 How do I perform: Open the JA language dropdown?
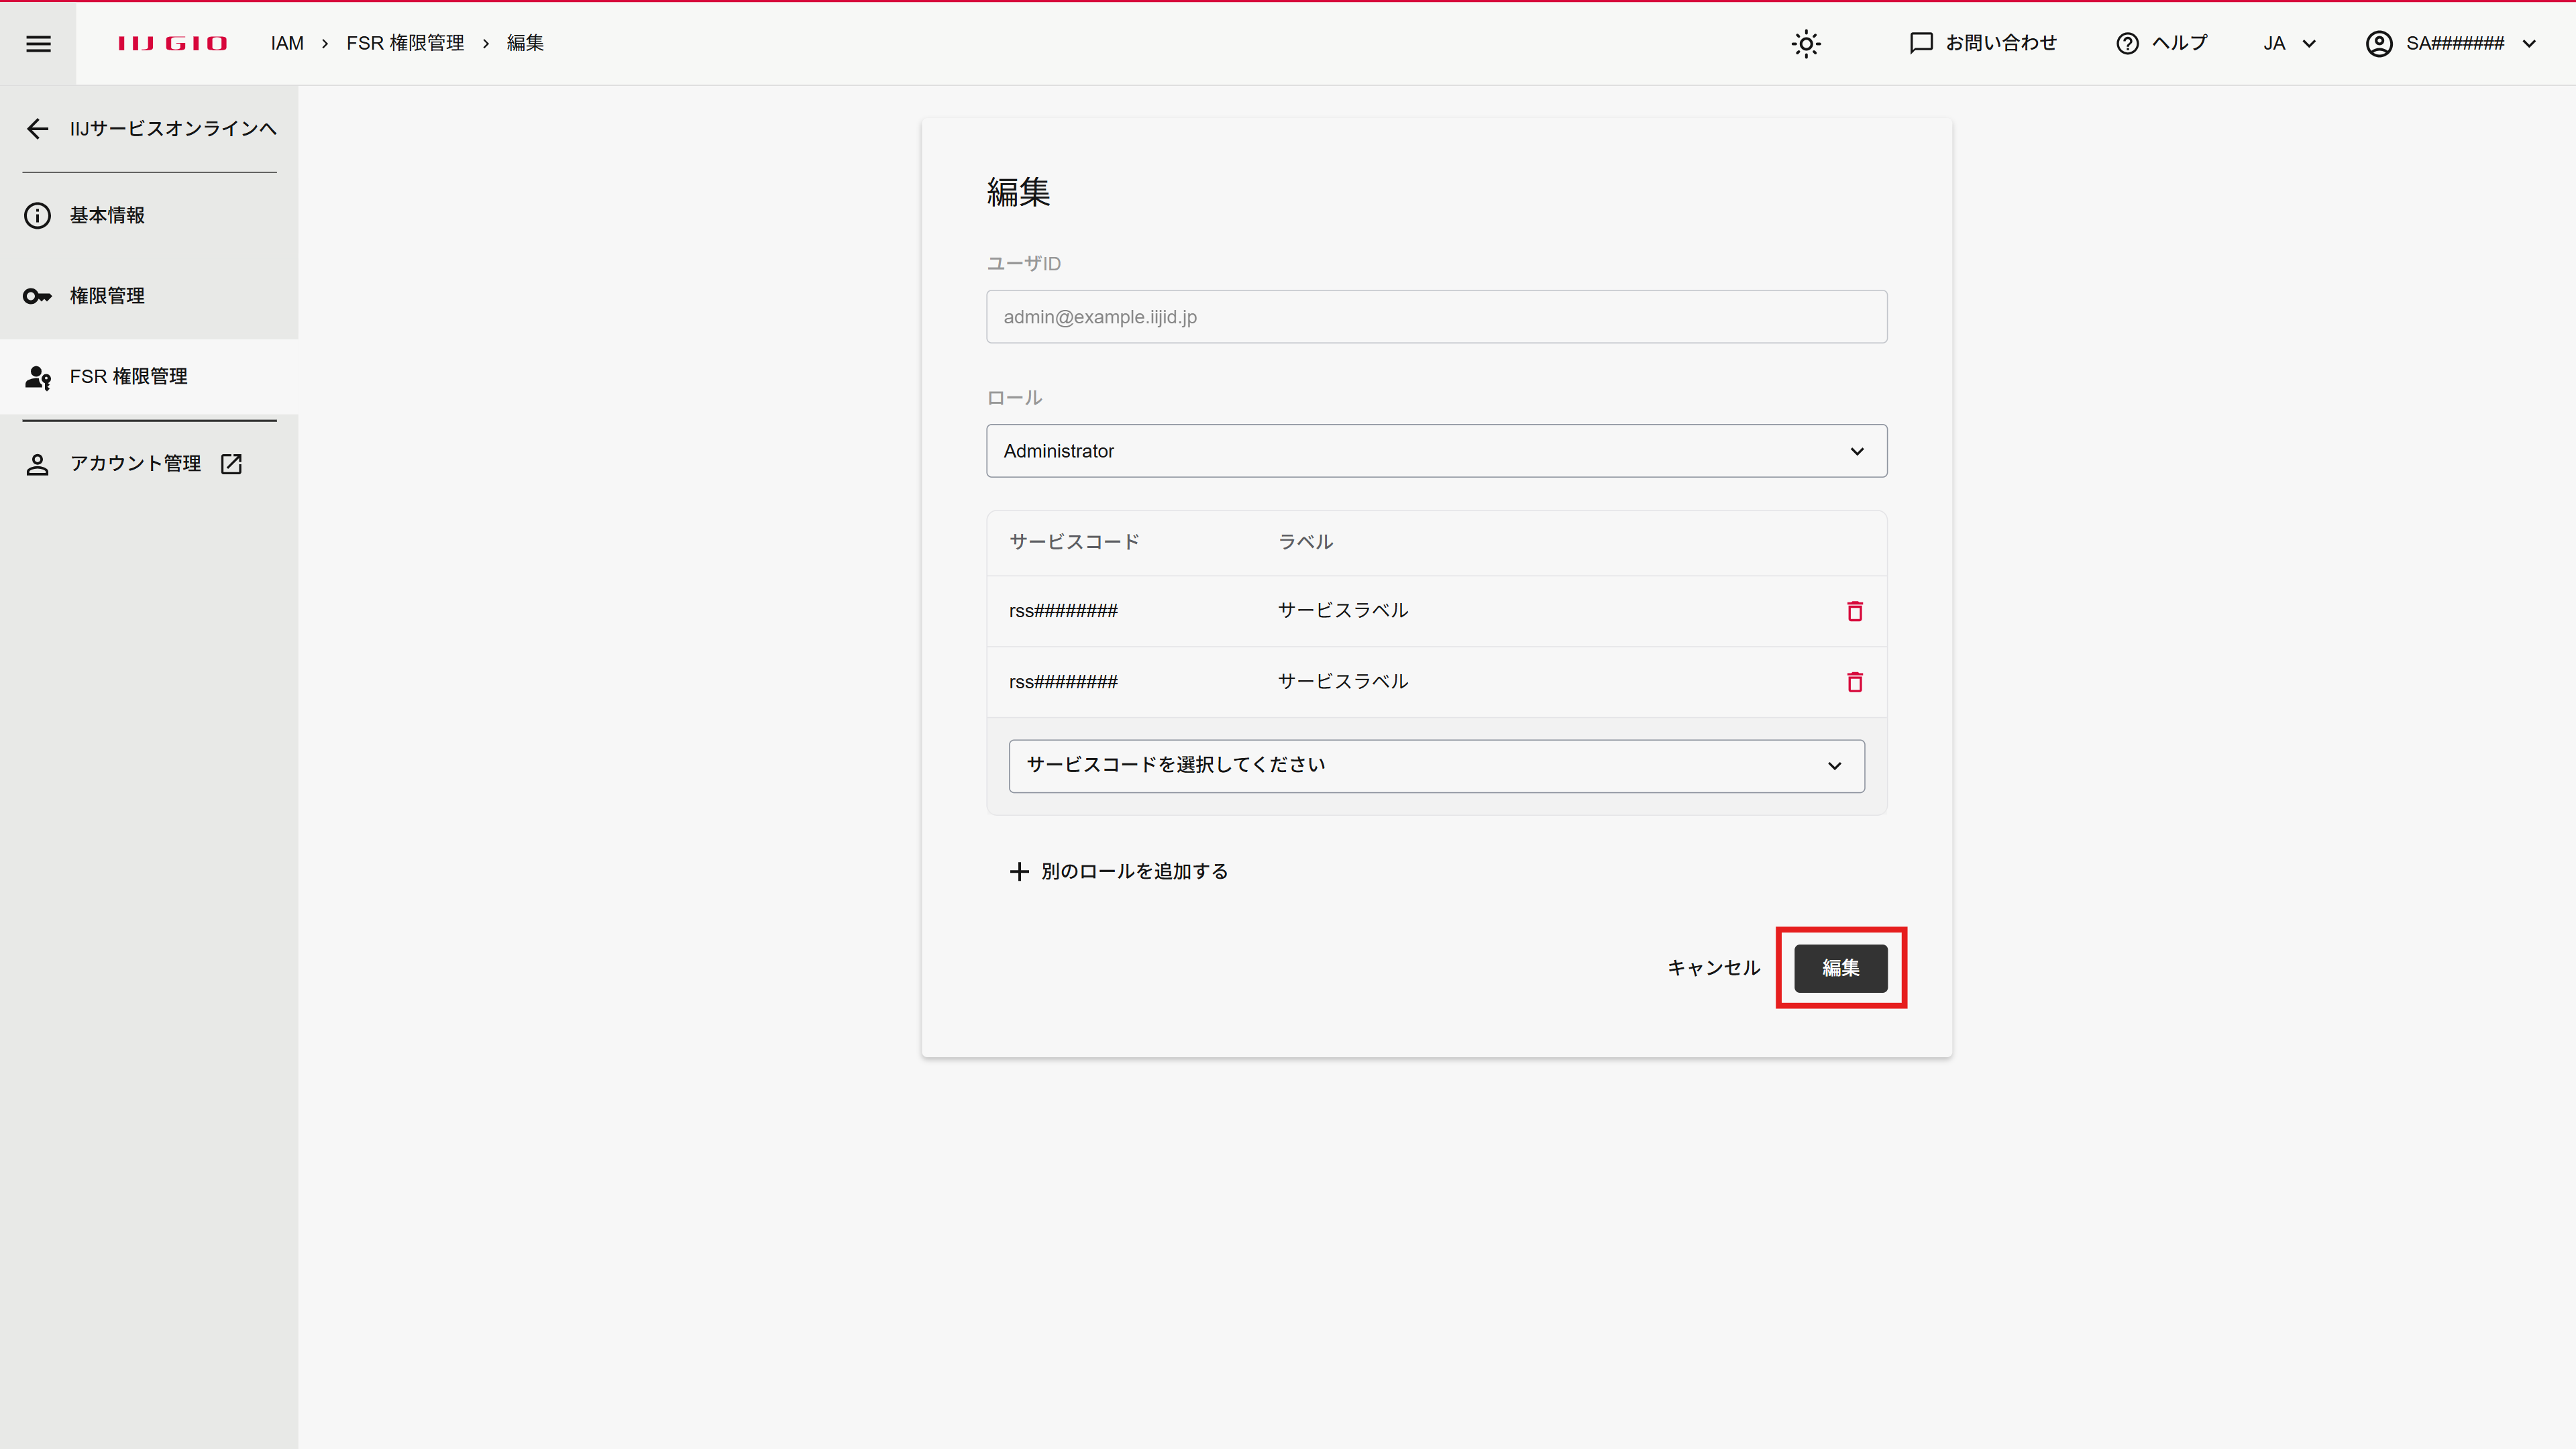click(2289, 44)
